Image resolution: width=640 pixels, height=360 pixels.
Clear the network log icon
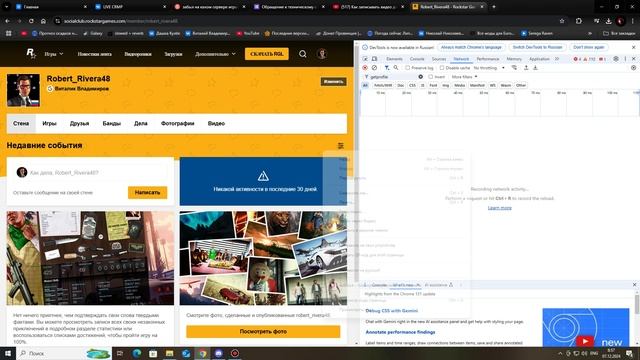[x=374, y=68]
